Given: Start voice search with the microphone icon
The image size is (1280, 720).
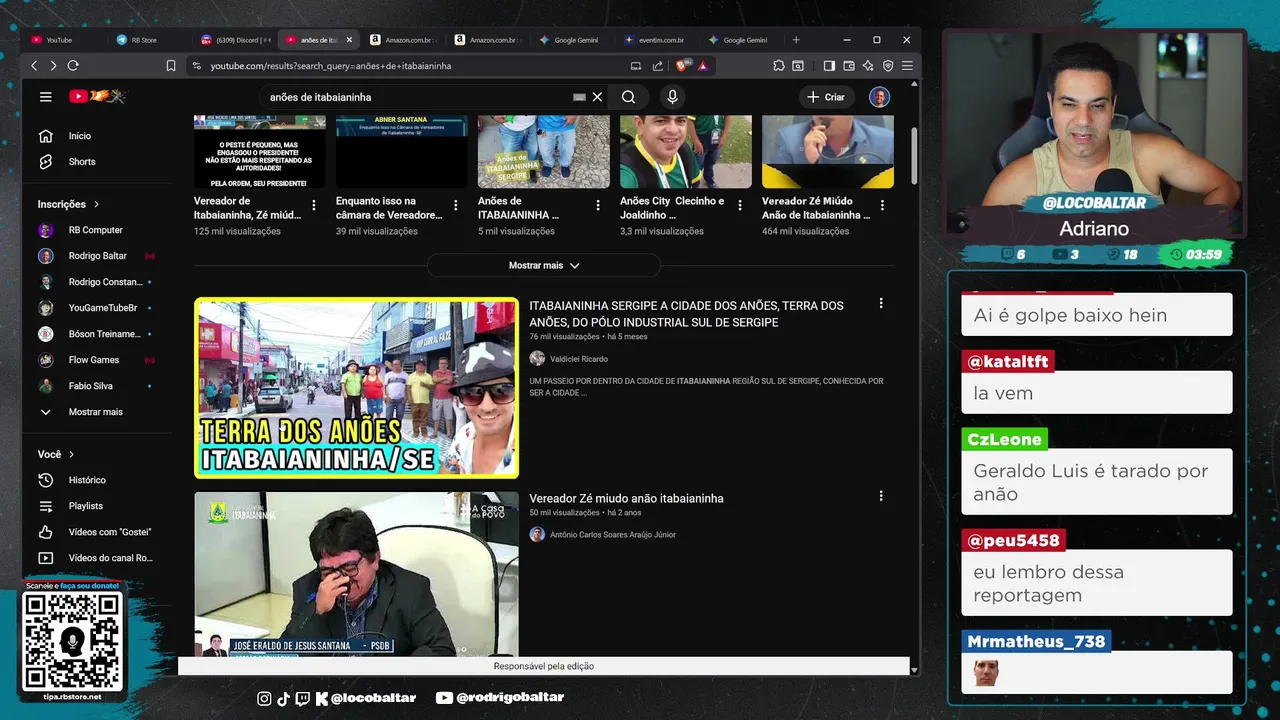Looking at the screenshot, I should click(672, 97).
